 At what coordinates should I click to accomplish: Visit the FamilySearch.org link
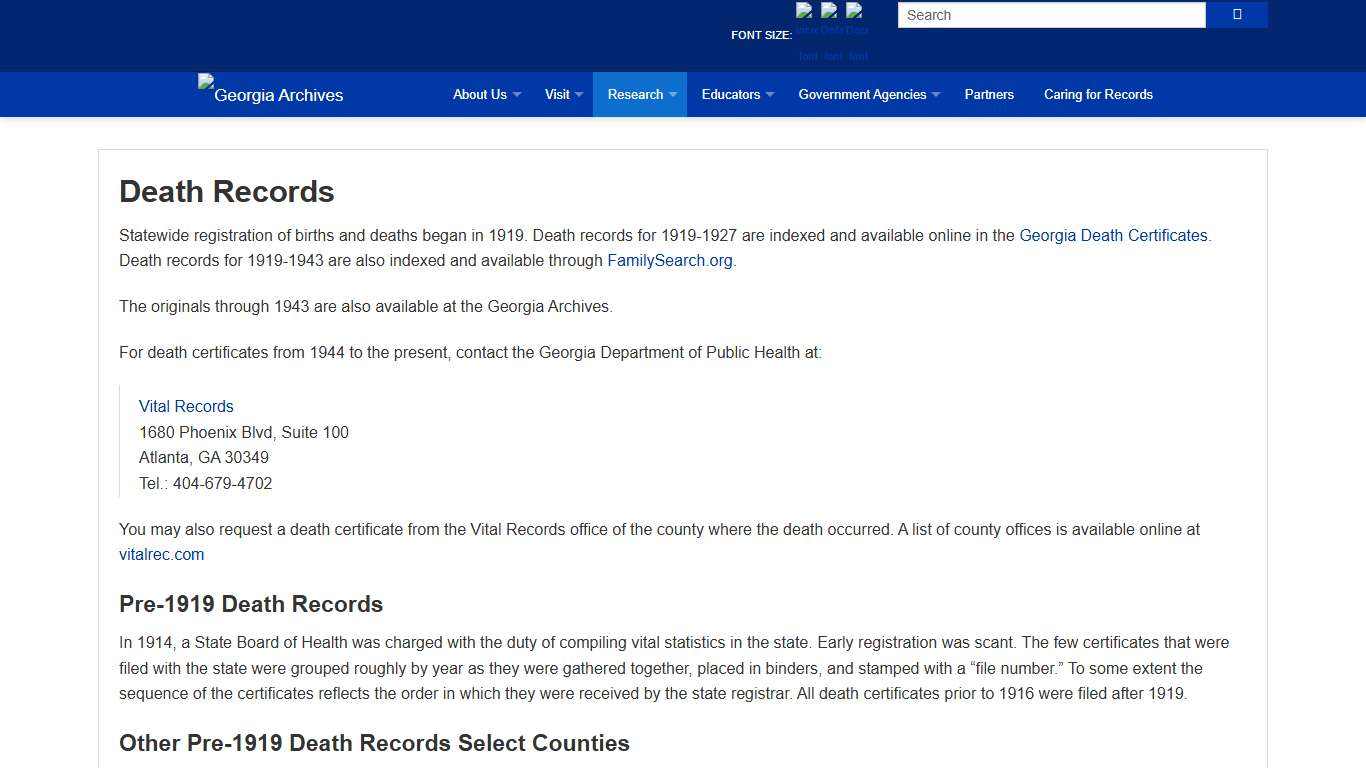(x=669, y=260)
